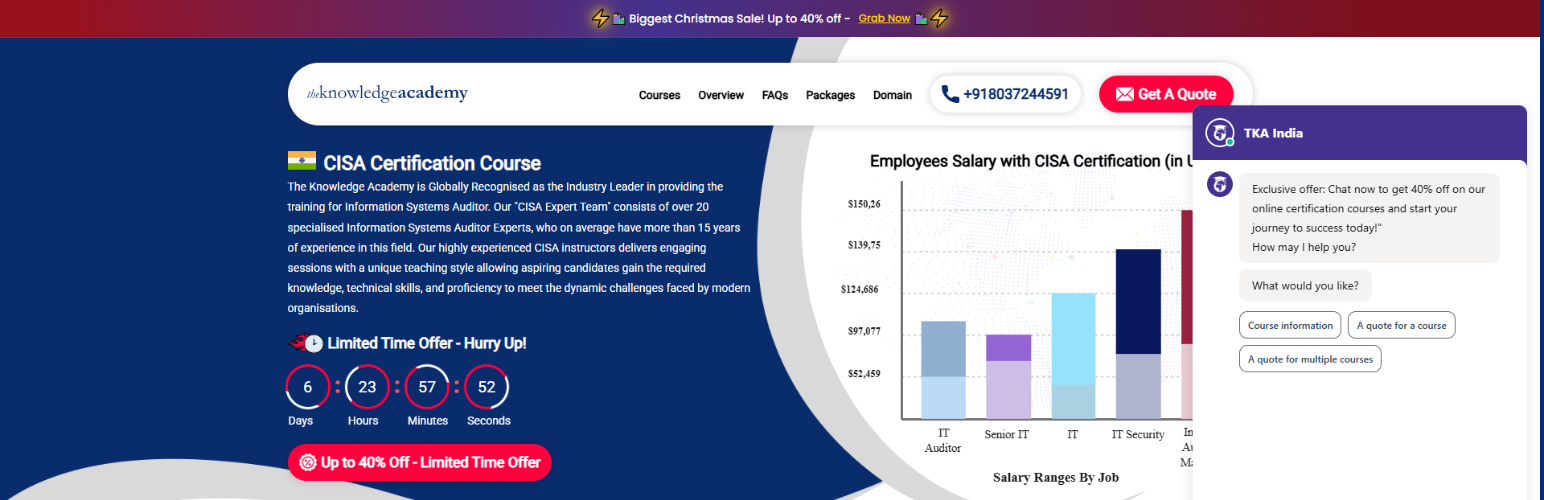Open the FAQs nav link
Screen dimensions: 1544x500
774,95
